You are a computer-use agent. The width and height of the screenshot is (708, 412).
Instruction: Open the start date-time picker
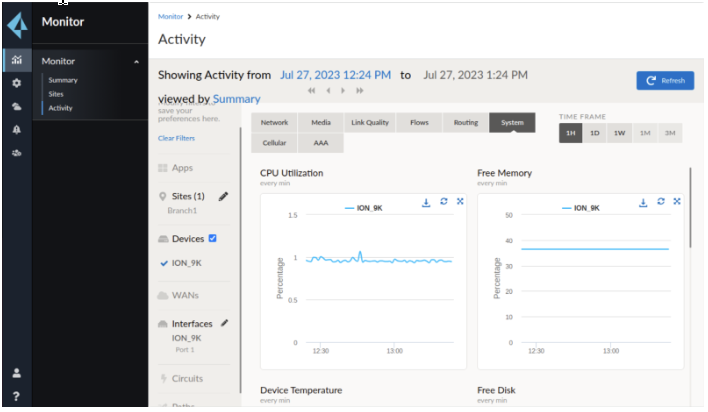[335, 75]
